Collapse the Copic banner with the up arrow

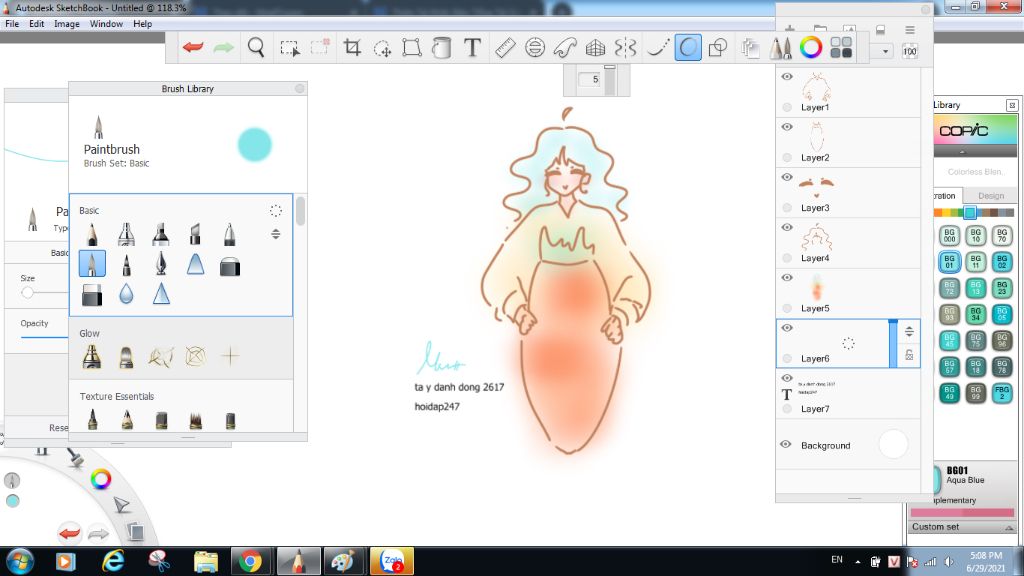click(x=961, y=152)
